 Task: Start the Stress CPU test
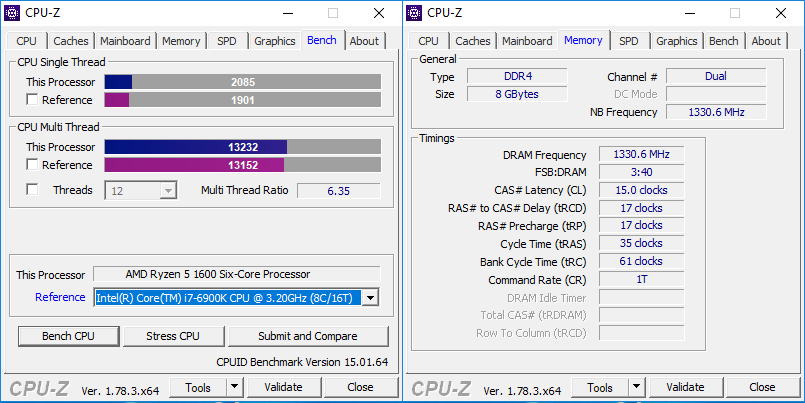point(173,336)
